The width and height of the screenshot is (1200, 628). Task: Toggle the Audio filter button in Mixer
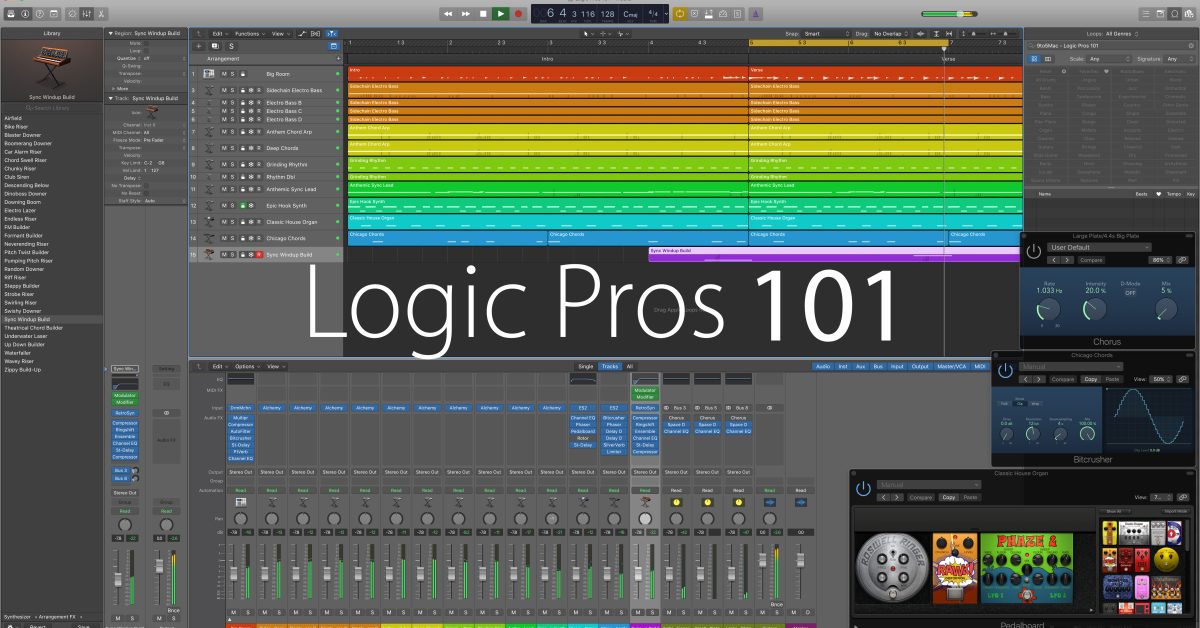point(822,366)
